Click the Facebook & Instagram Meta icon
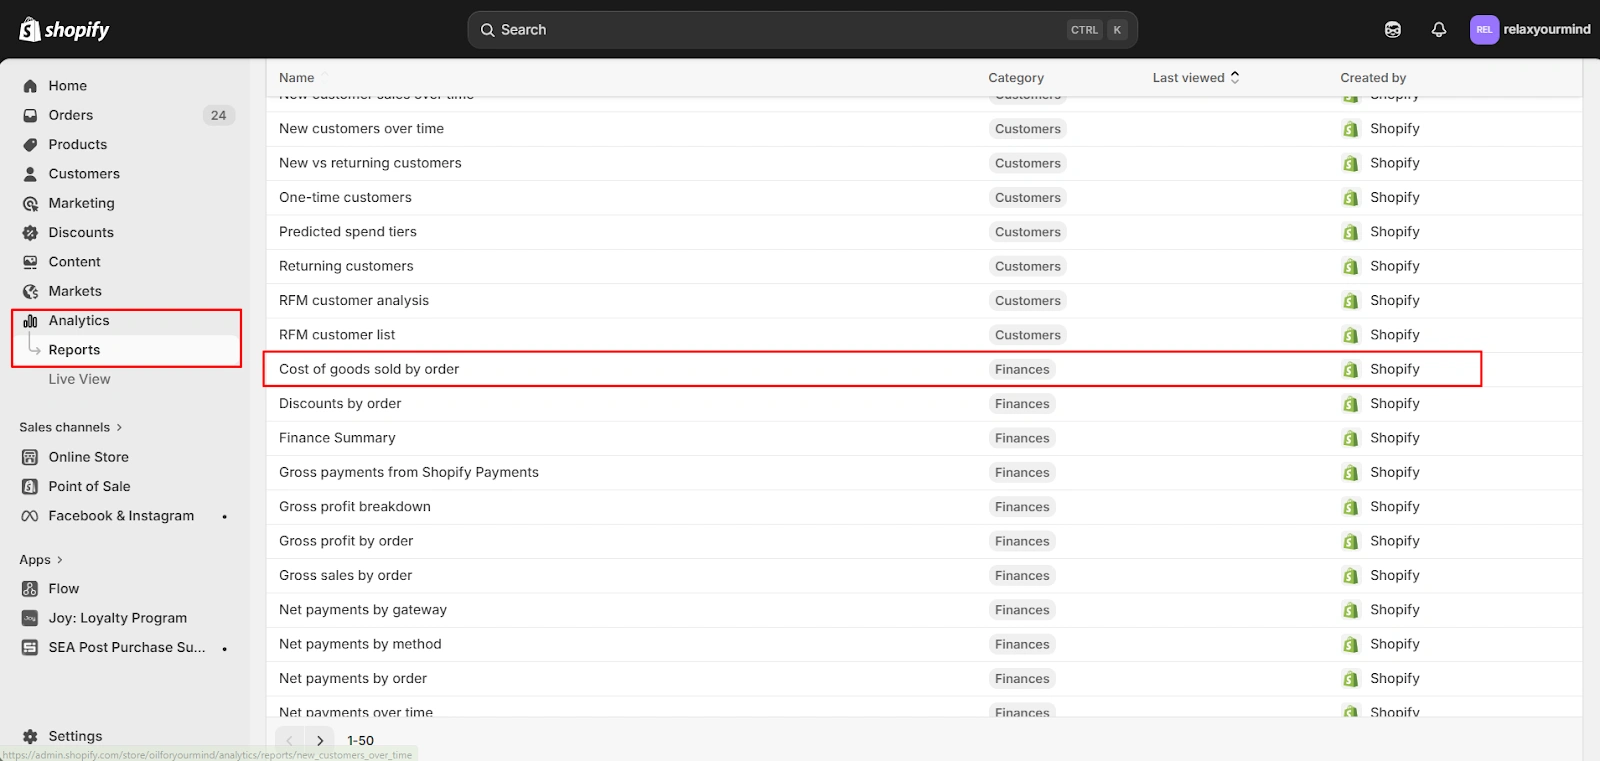 pos(30,516)
